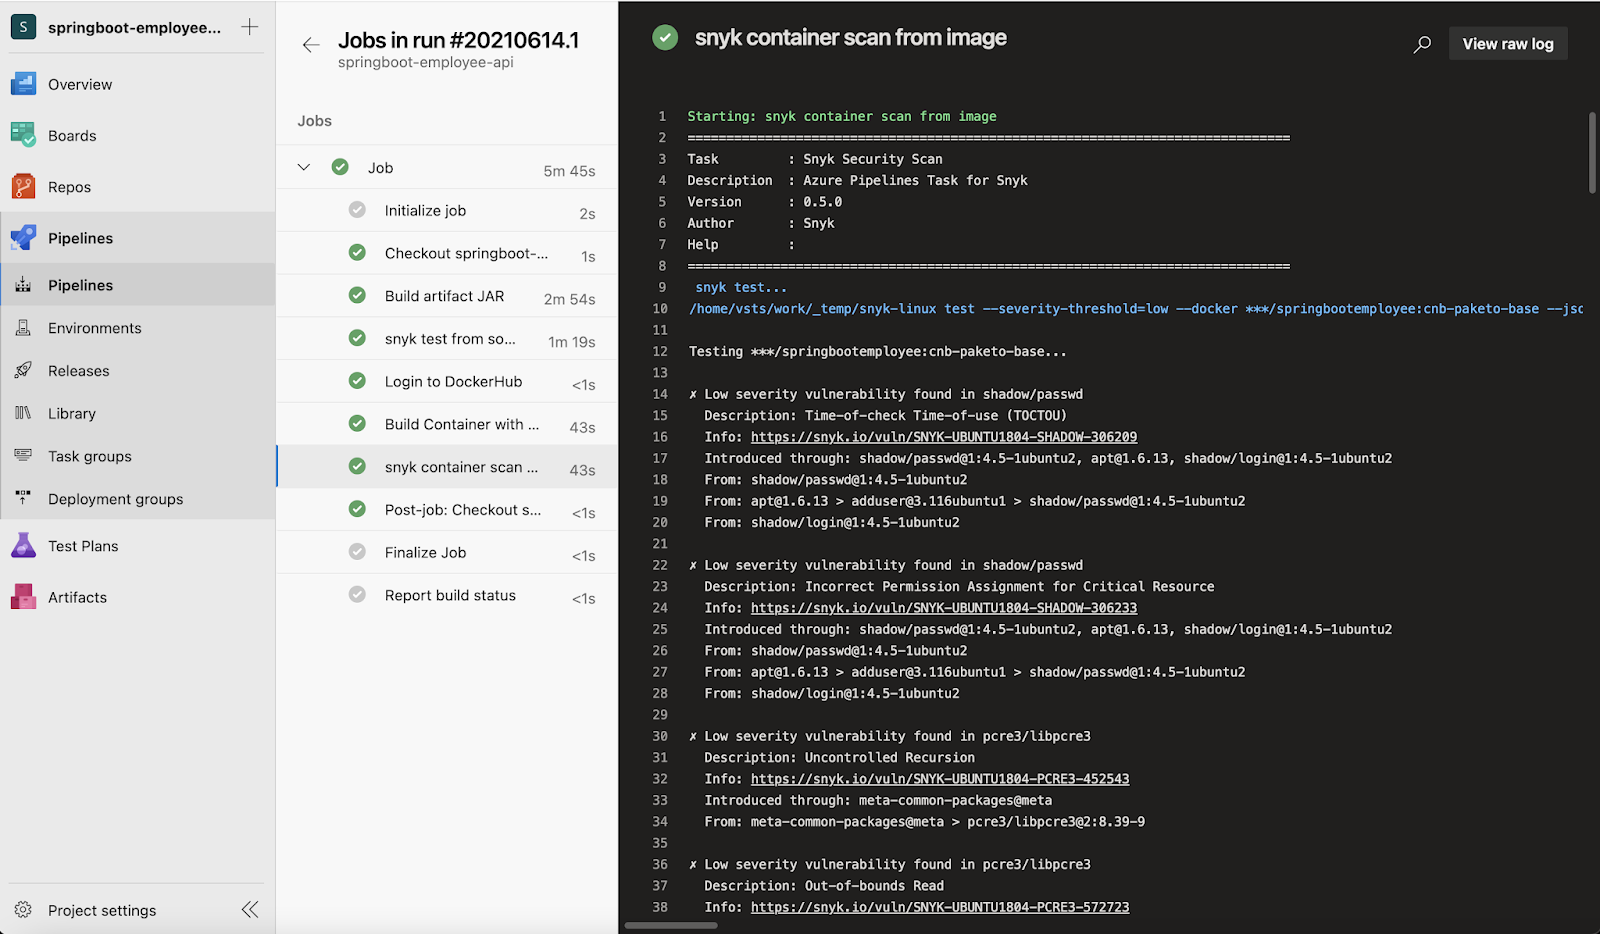Screen dimensions: 1600x934
Task: Select Checkout springboot step
Action: 447,253
